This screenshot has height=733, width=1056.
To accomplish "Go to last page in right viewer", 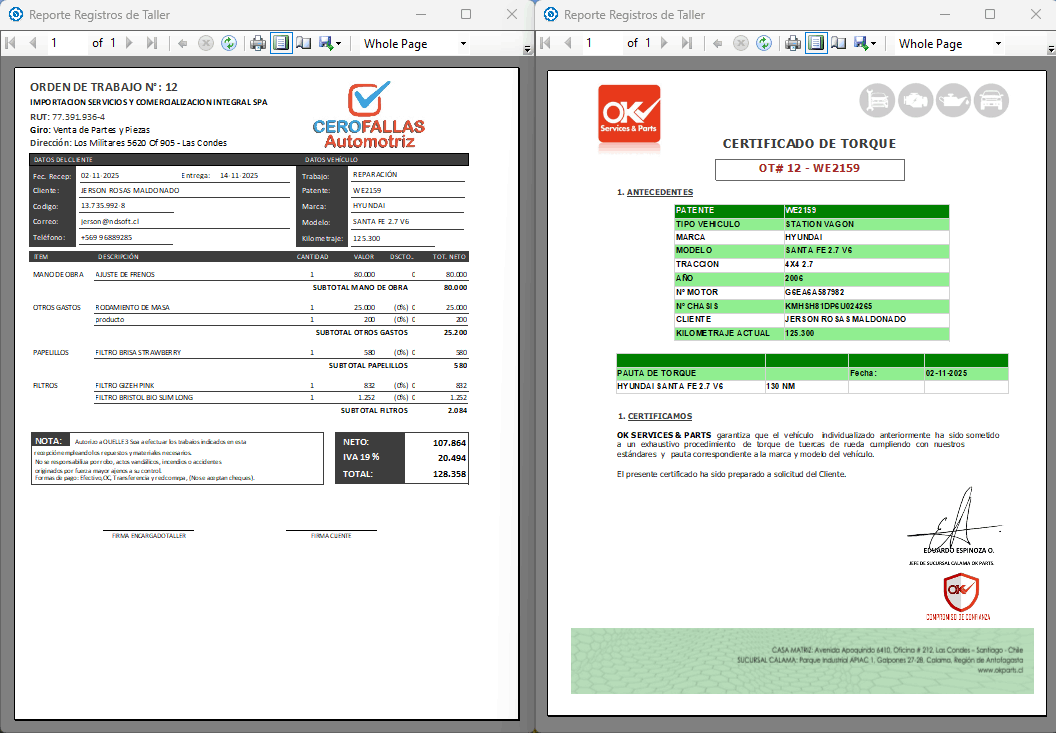I will tap(687, 43).
